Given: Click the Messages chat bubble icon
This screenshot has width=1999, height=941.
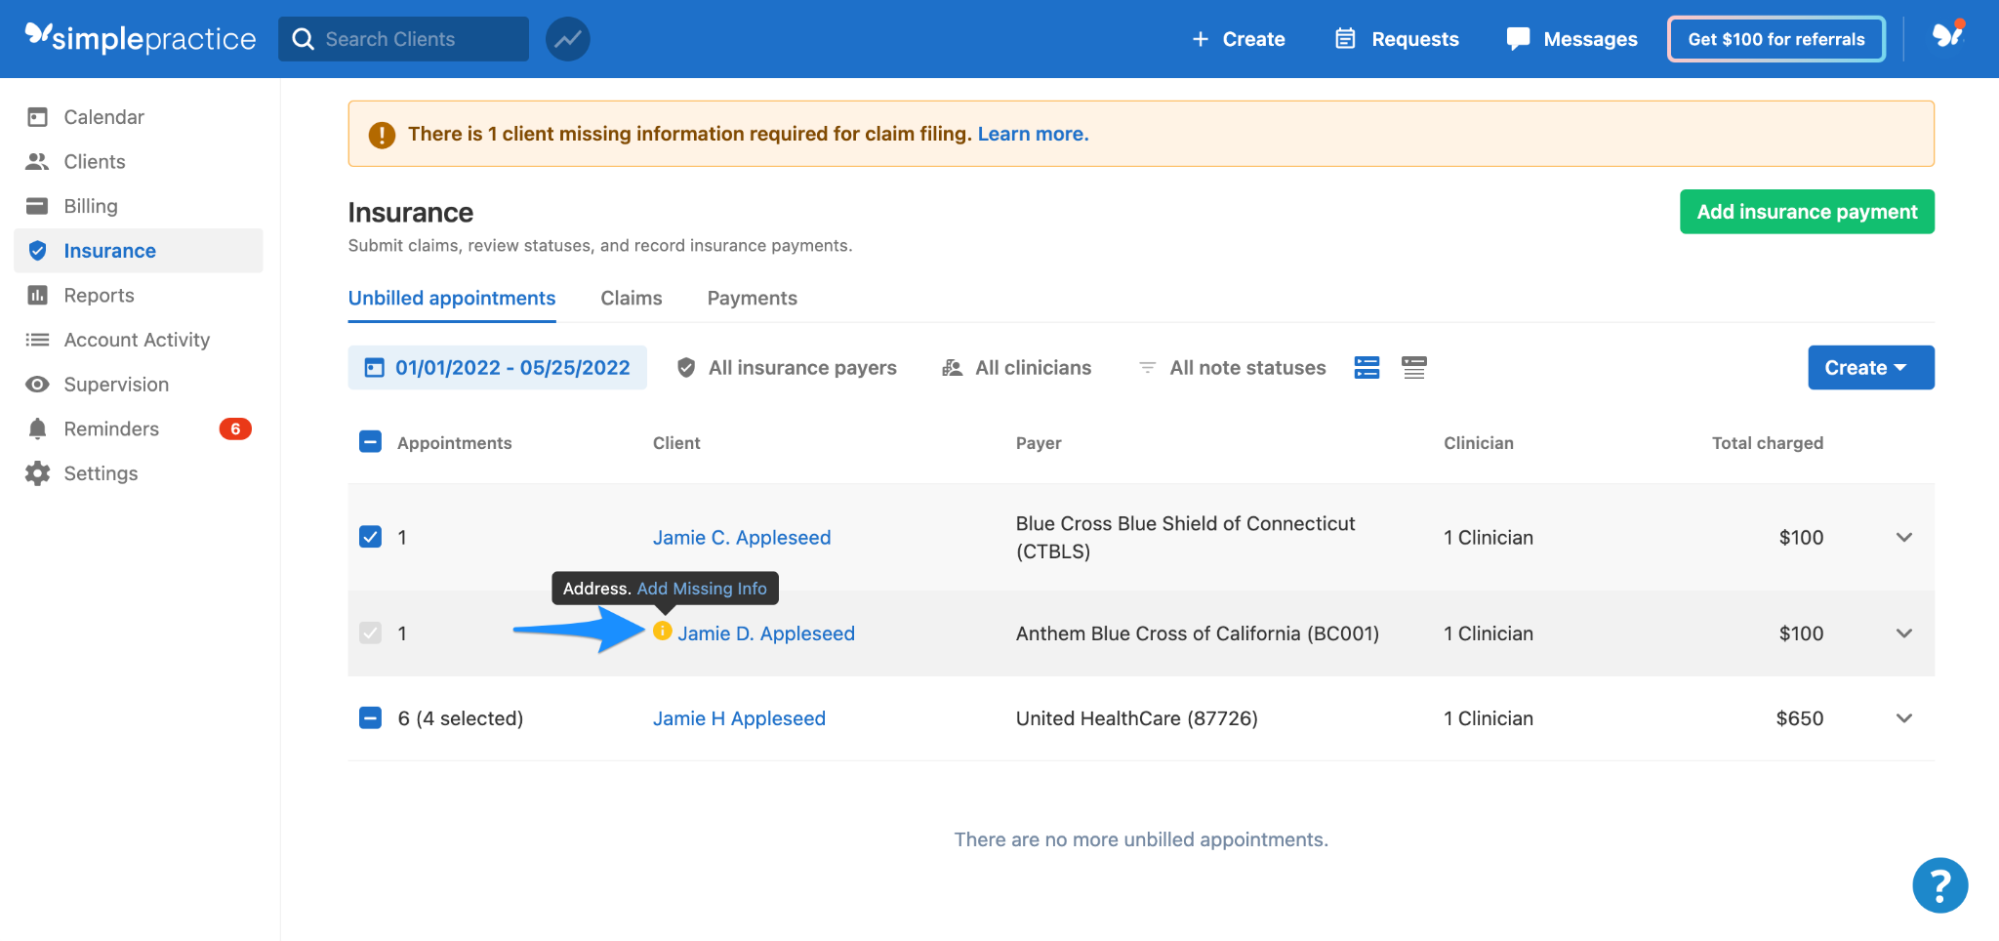Looking at the screenshot, I should pyautogui.click(x=1518, y=39).
